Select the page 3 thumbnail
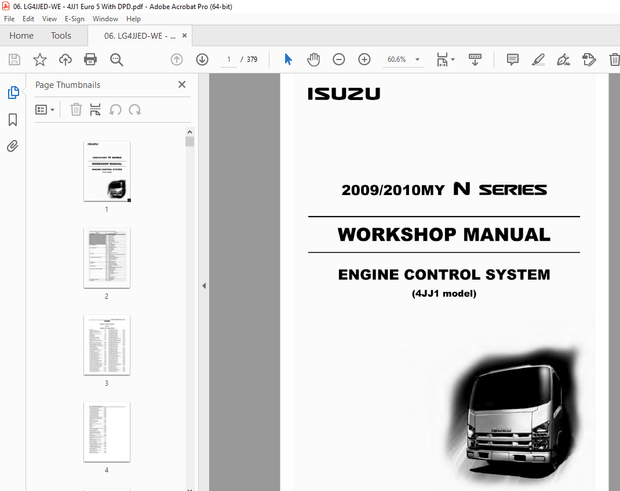Image resolution: width=620 pixels, height=491 pixels. tap(106, 345)
